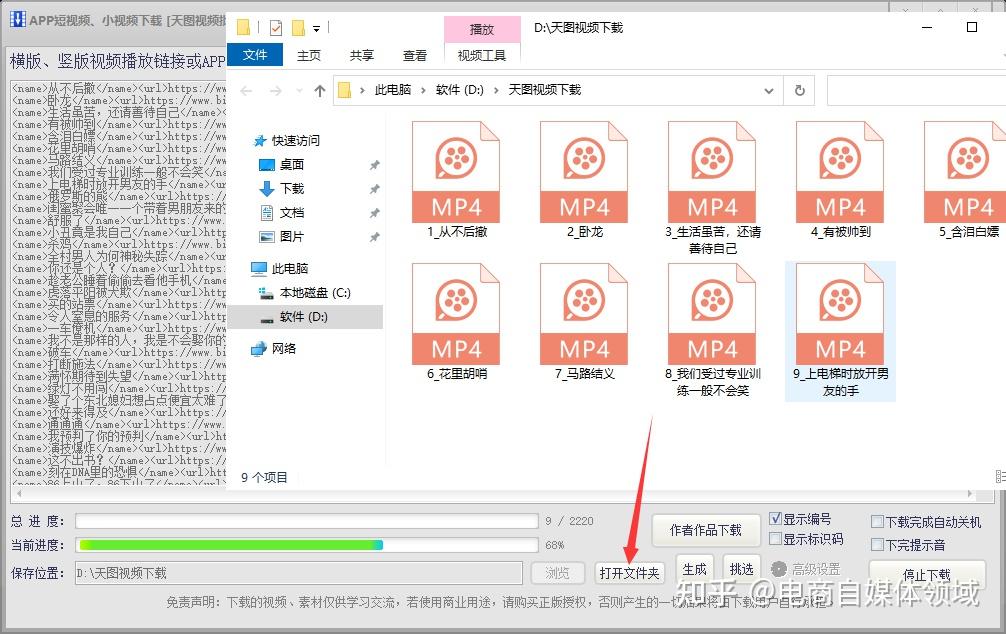Open 网络 in the navigation pane
The height and width of the screenshot is (634, 1006).
point(274,349)
